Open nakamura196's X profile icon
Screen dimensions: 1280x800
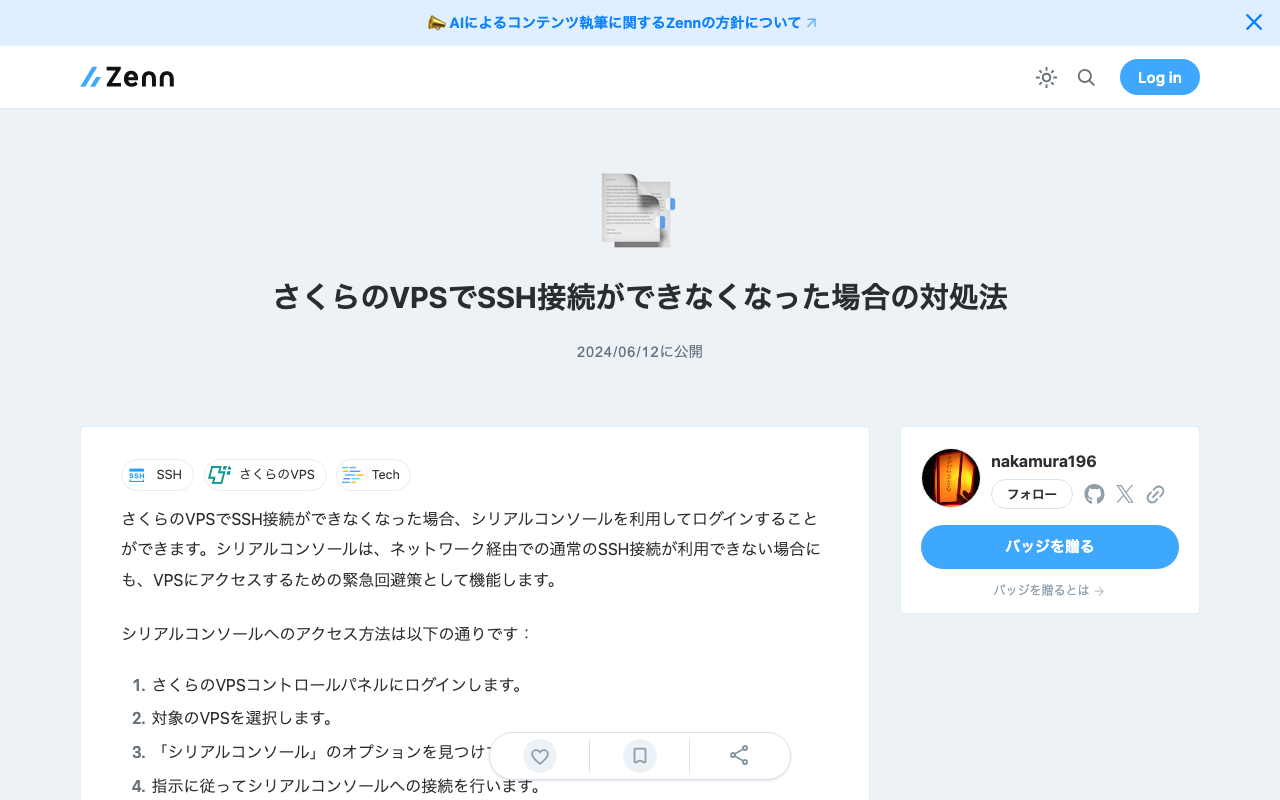tap(1124, 493)
